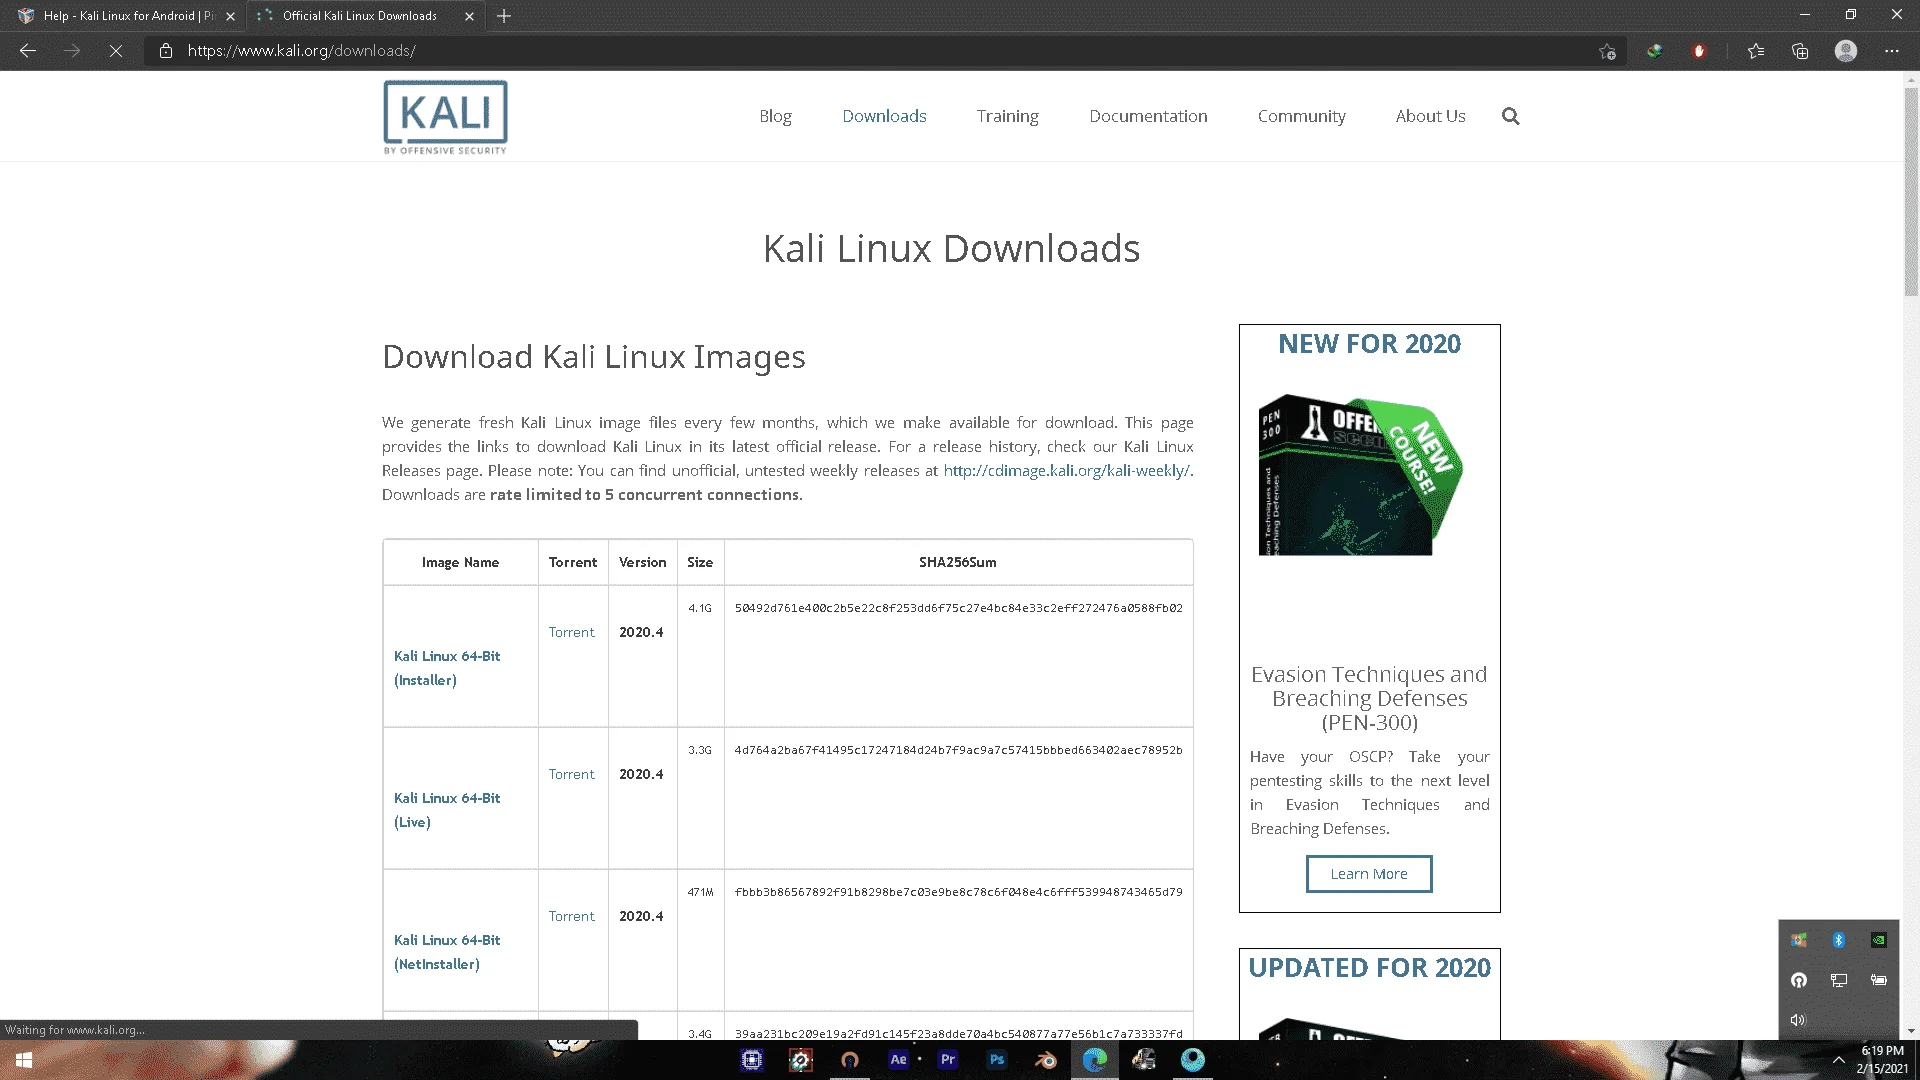Image resolution: width=1920 pixels, height=1080 pixels.
Task: Open Photoshop from the taskbar
Action: [997, 1060]
